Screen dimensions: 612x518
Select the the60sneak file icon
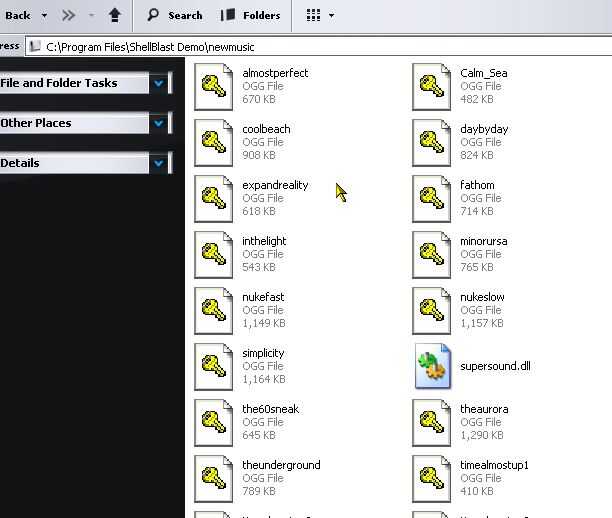[x=213, y=423]
